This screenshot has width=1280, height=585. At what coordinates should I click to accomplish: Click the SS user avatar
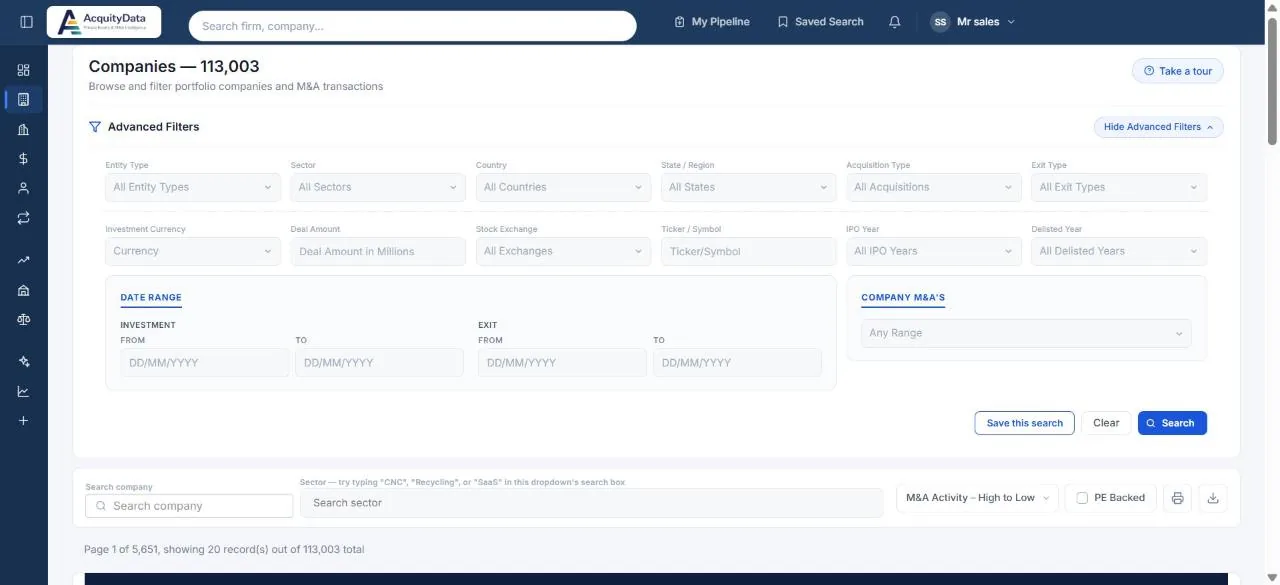point(940,22)
